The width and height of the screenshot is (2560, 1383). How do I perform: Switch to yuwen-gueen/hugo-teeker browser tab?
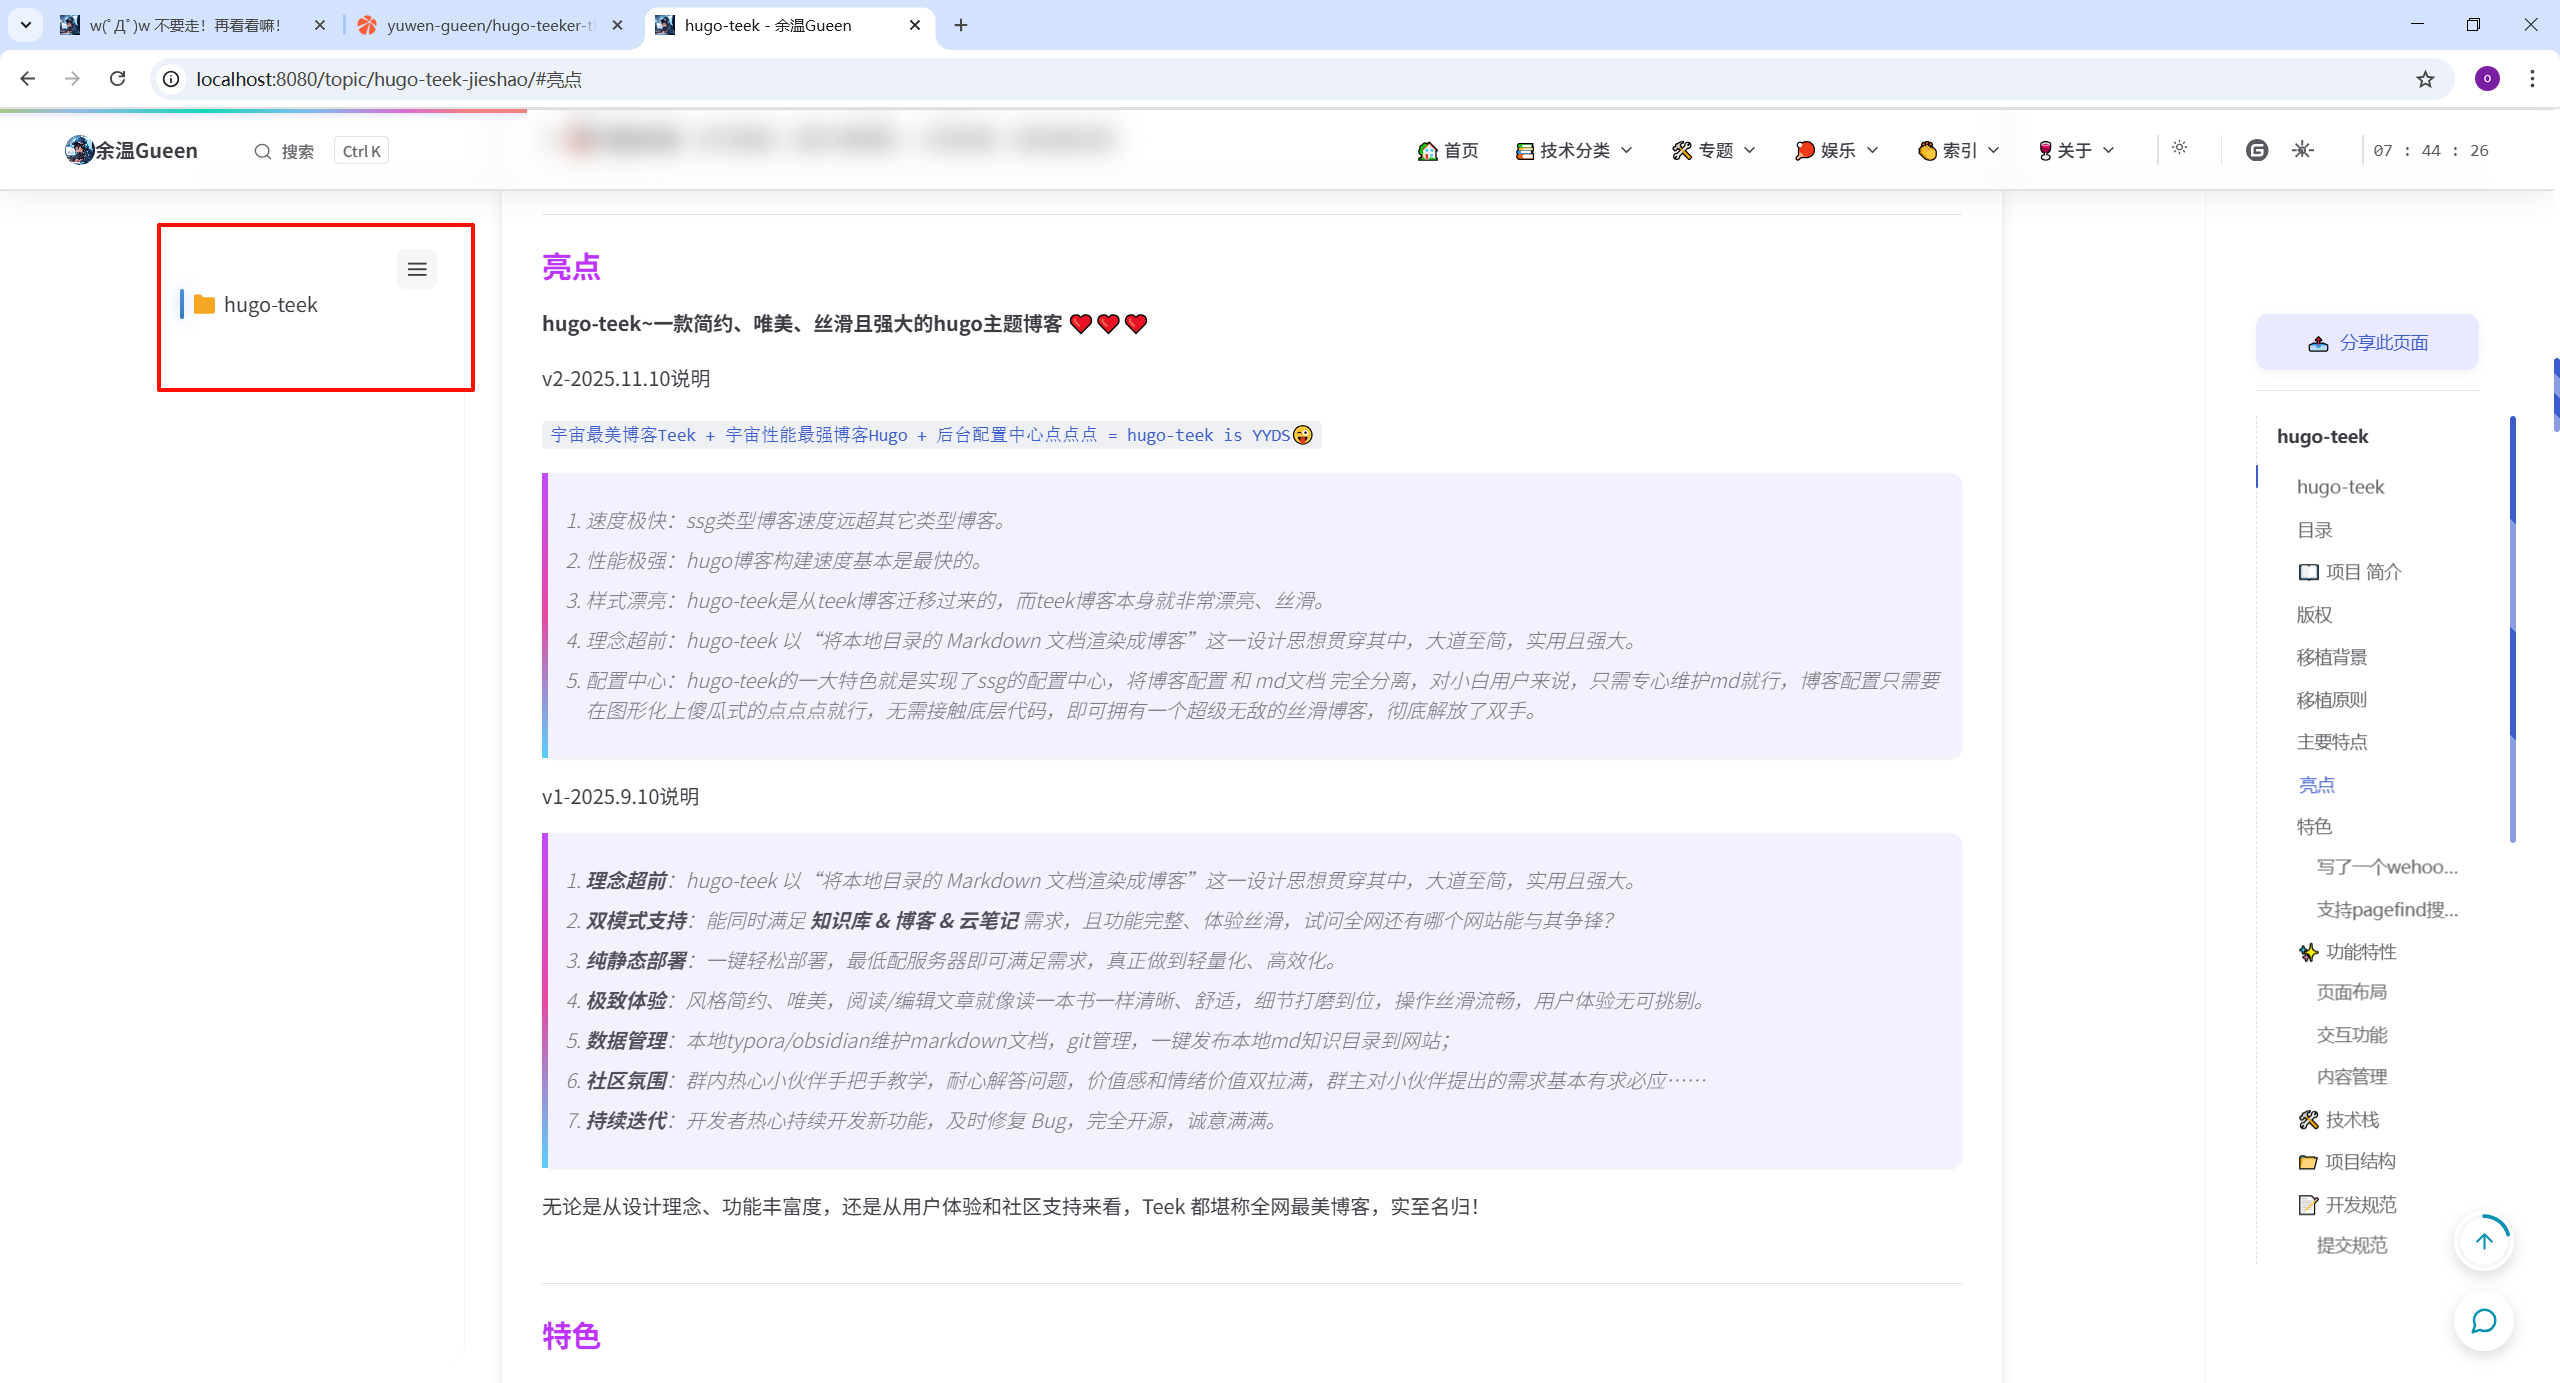point(490,25)
